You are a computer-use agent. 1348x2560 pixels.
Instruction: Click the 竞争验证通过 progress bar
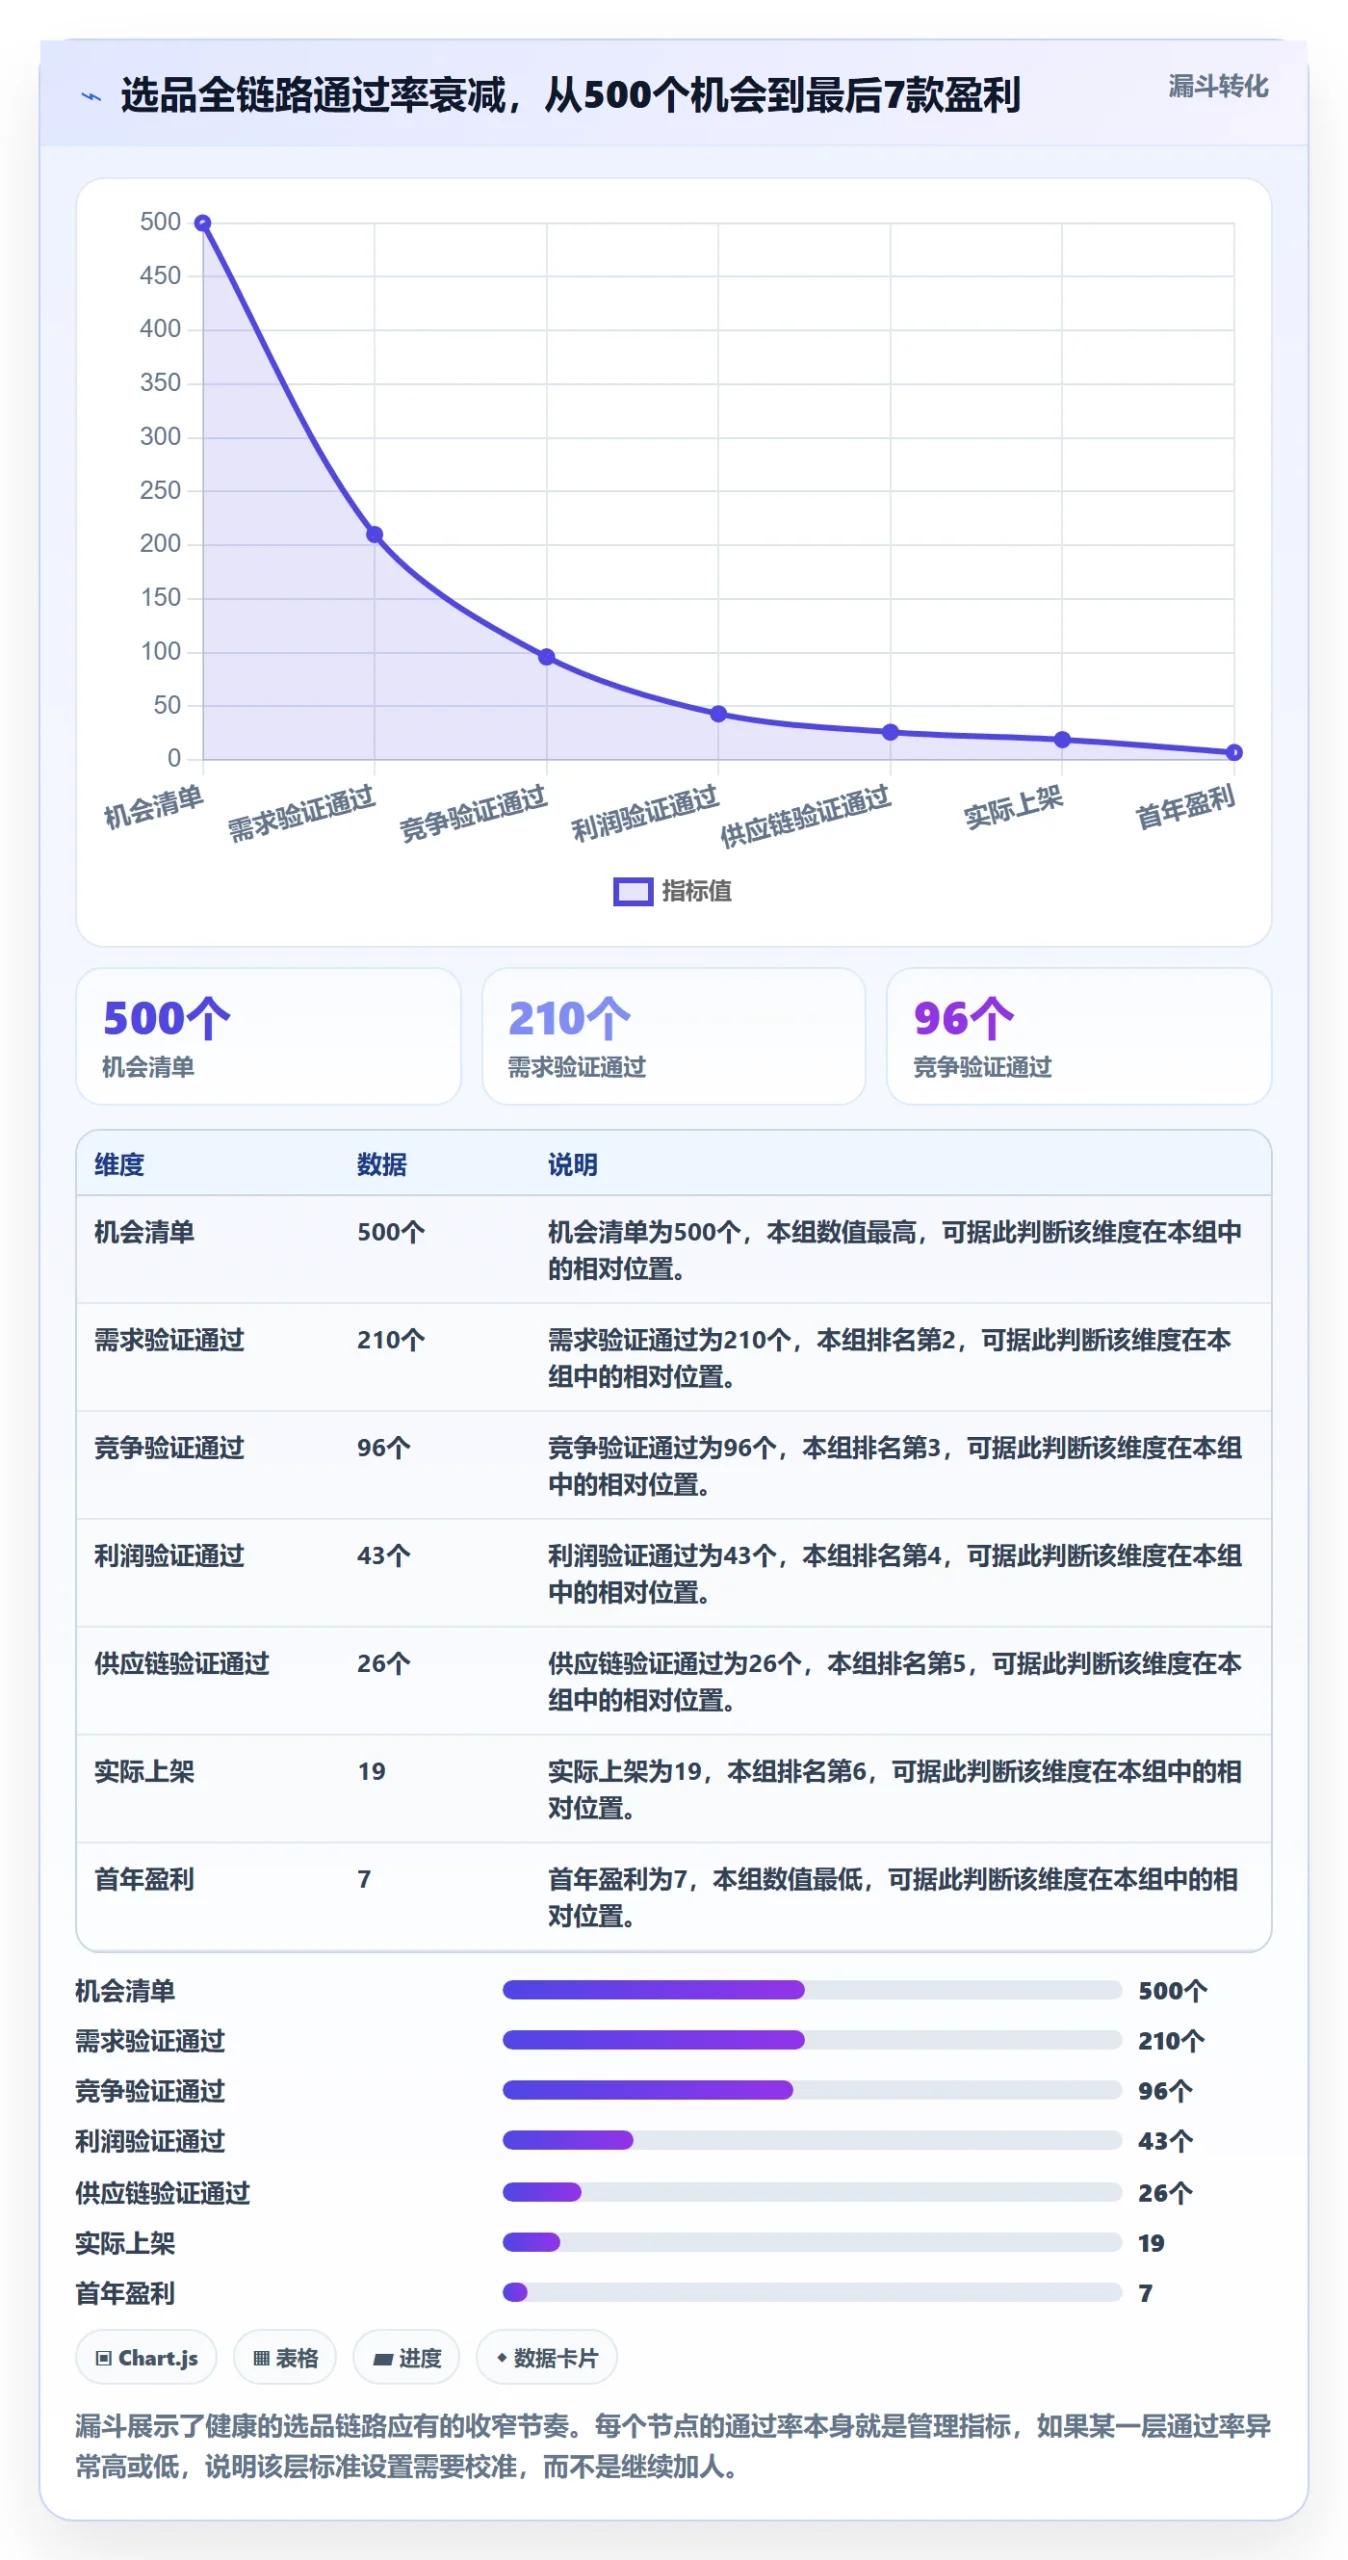811,2090
